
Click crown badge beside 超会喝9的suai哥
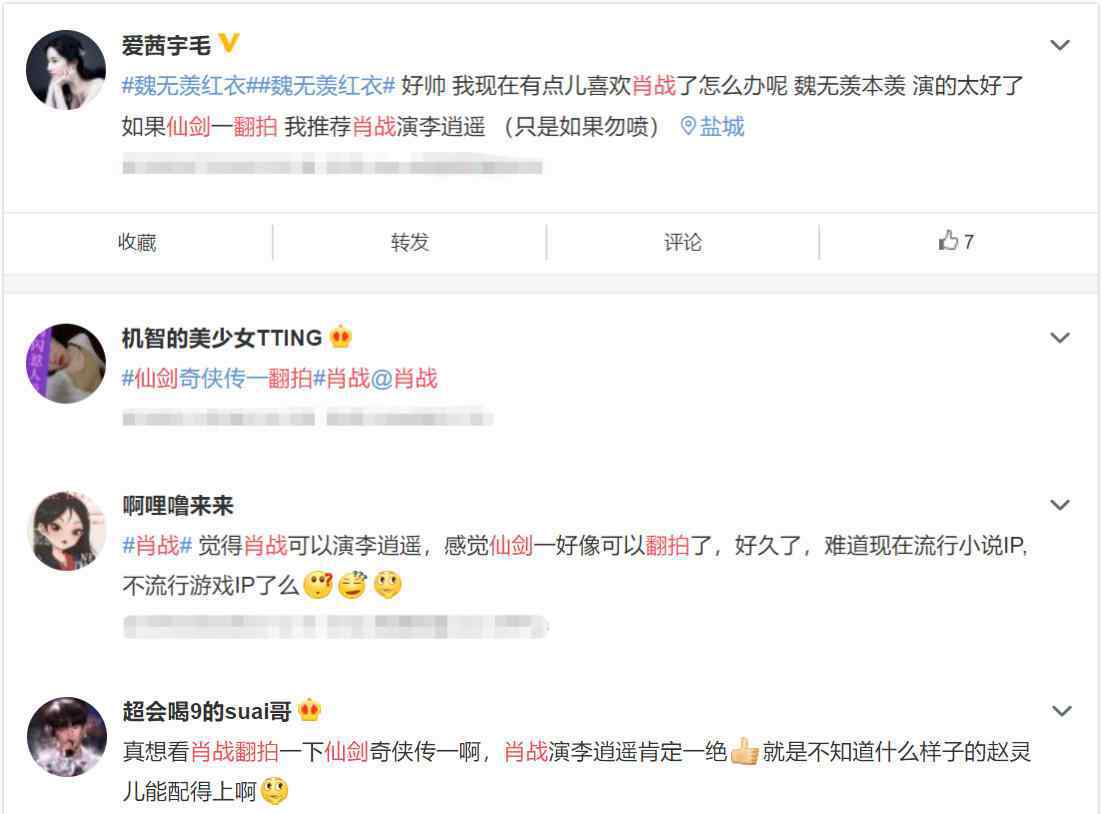(309, 710)
